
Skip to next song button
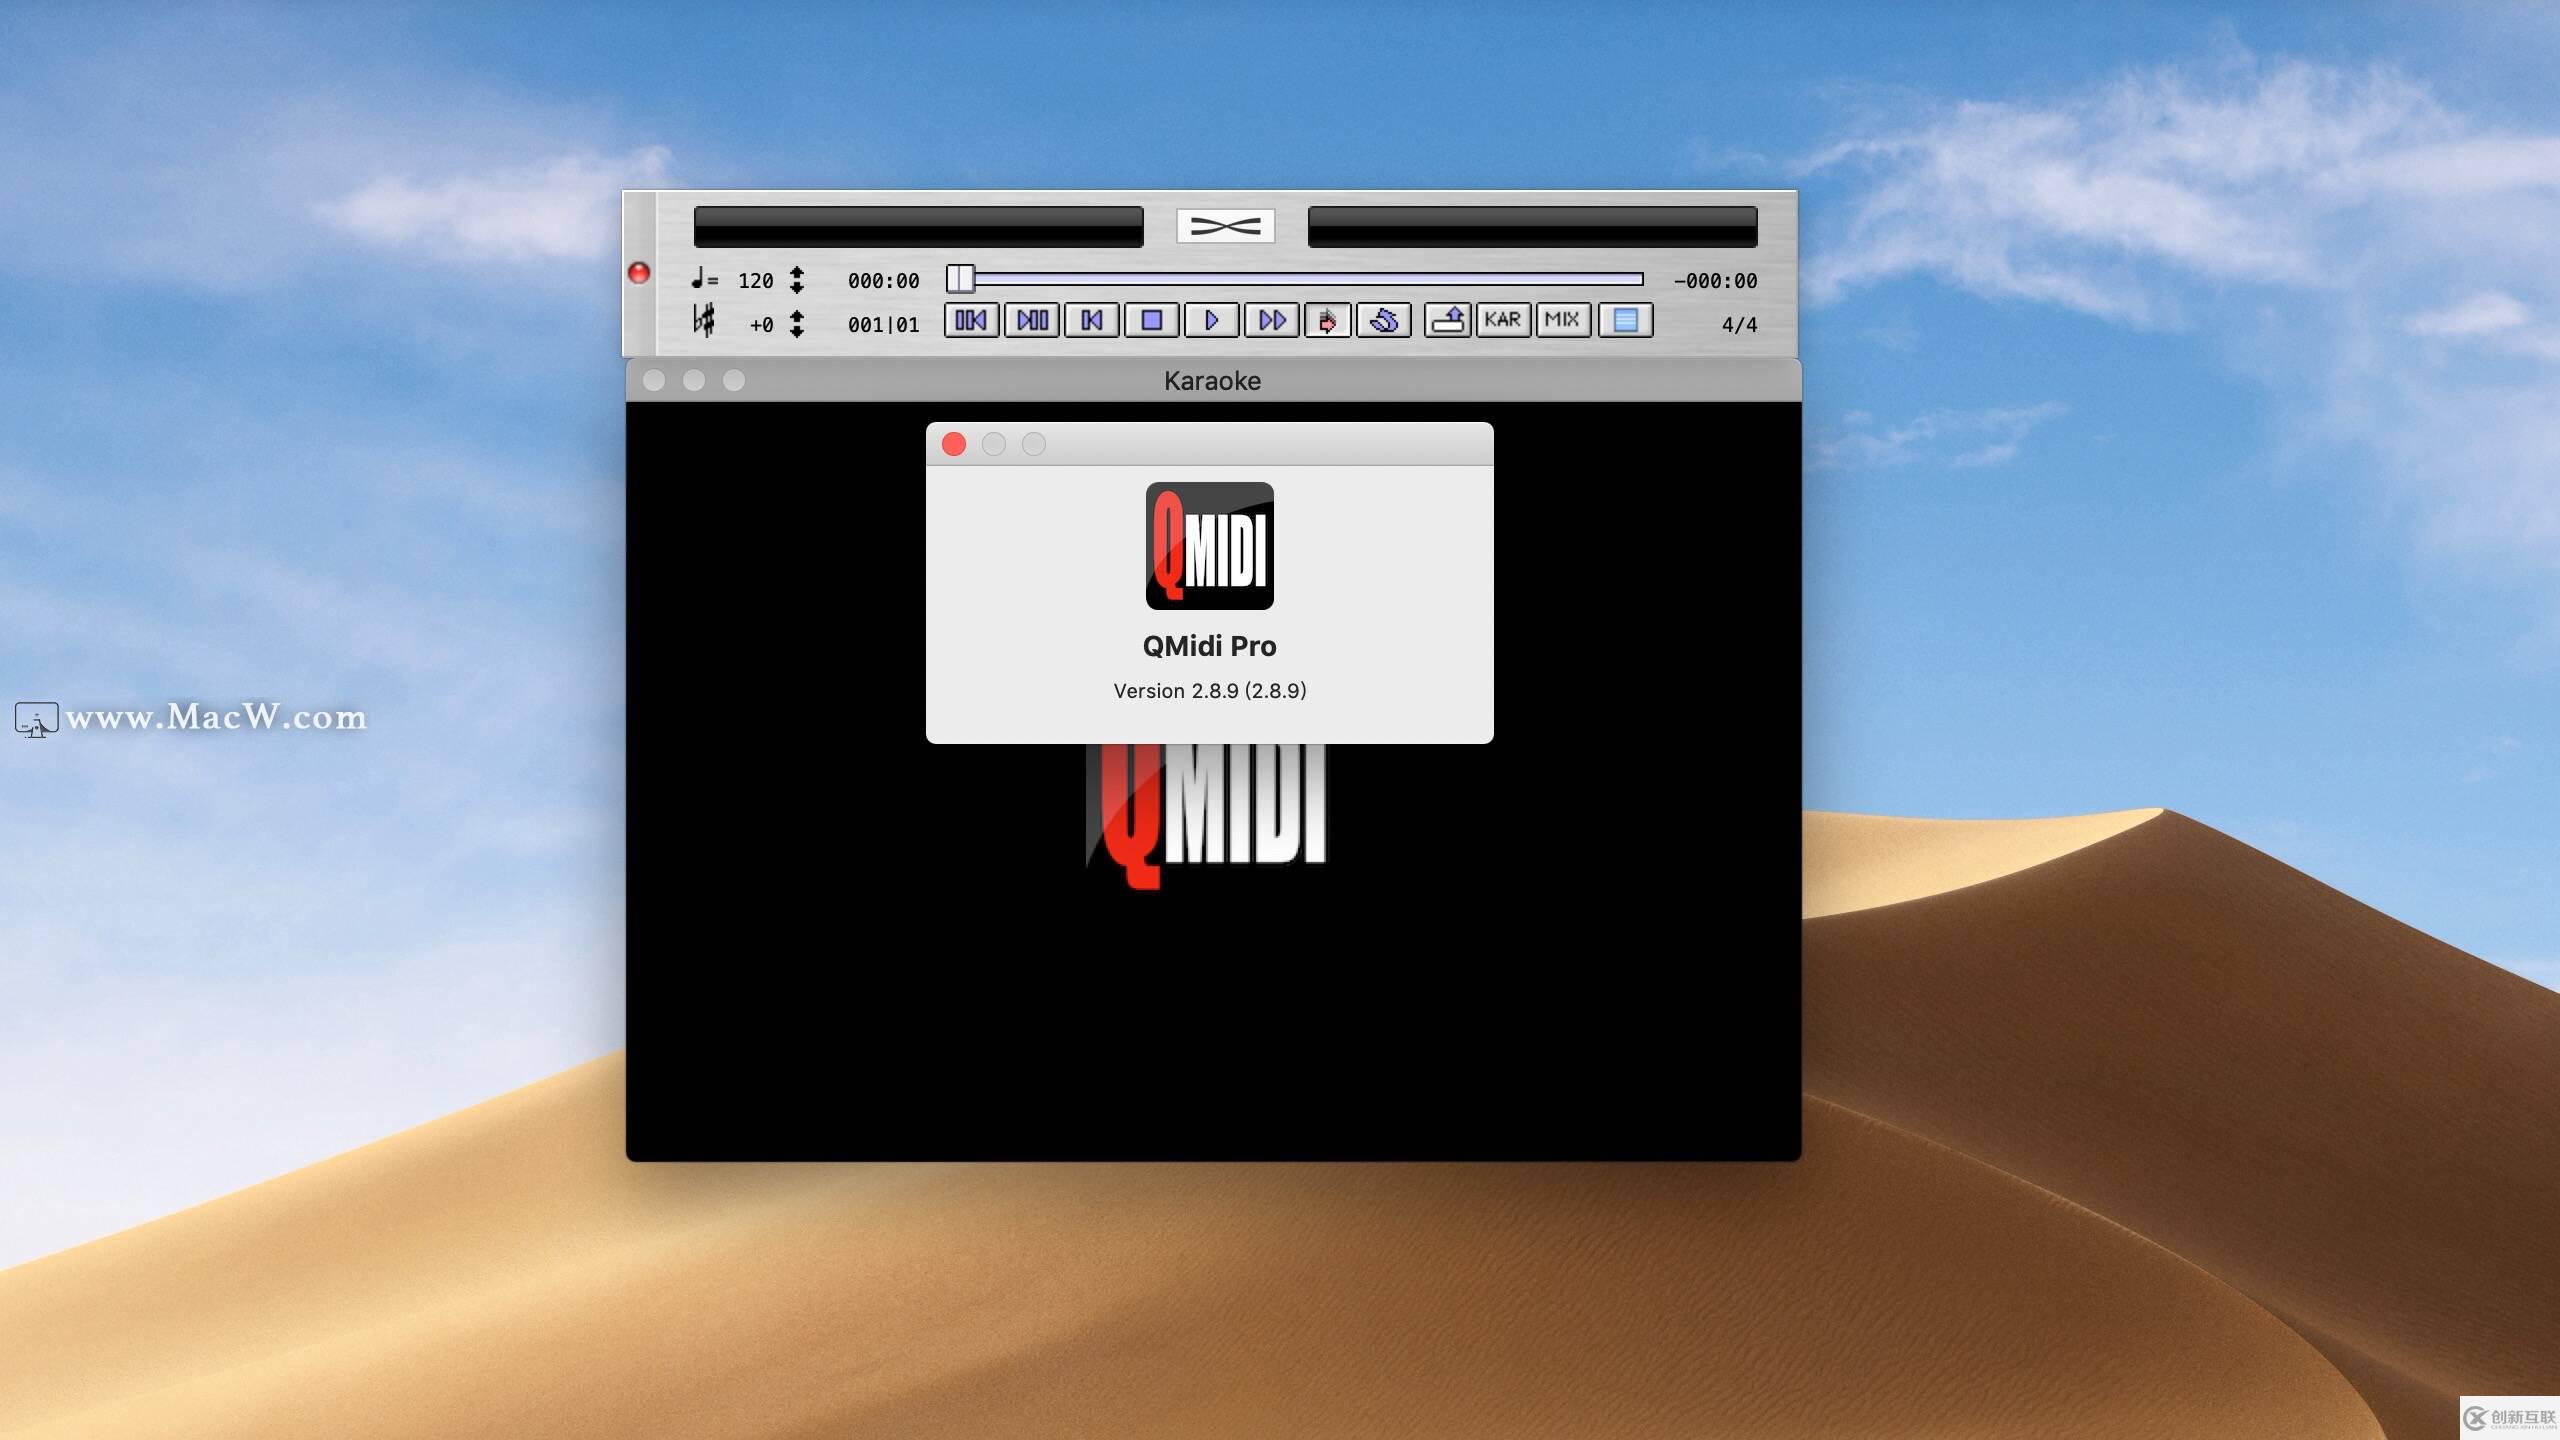coord(1031,320)
